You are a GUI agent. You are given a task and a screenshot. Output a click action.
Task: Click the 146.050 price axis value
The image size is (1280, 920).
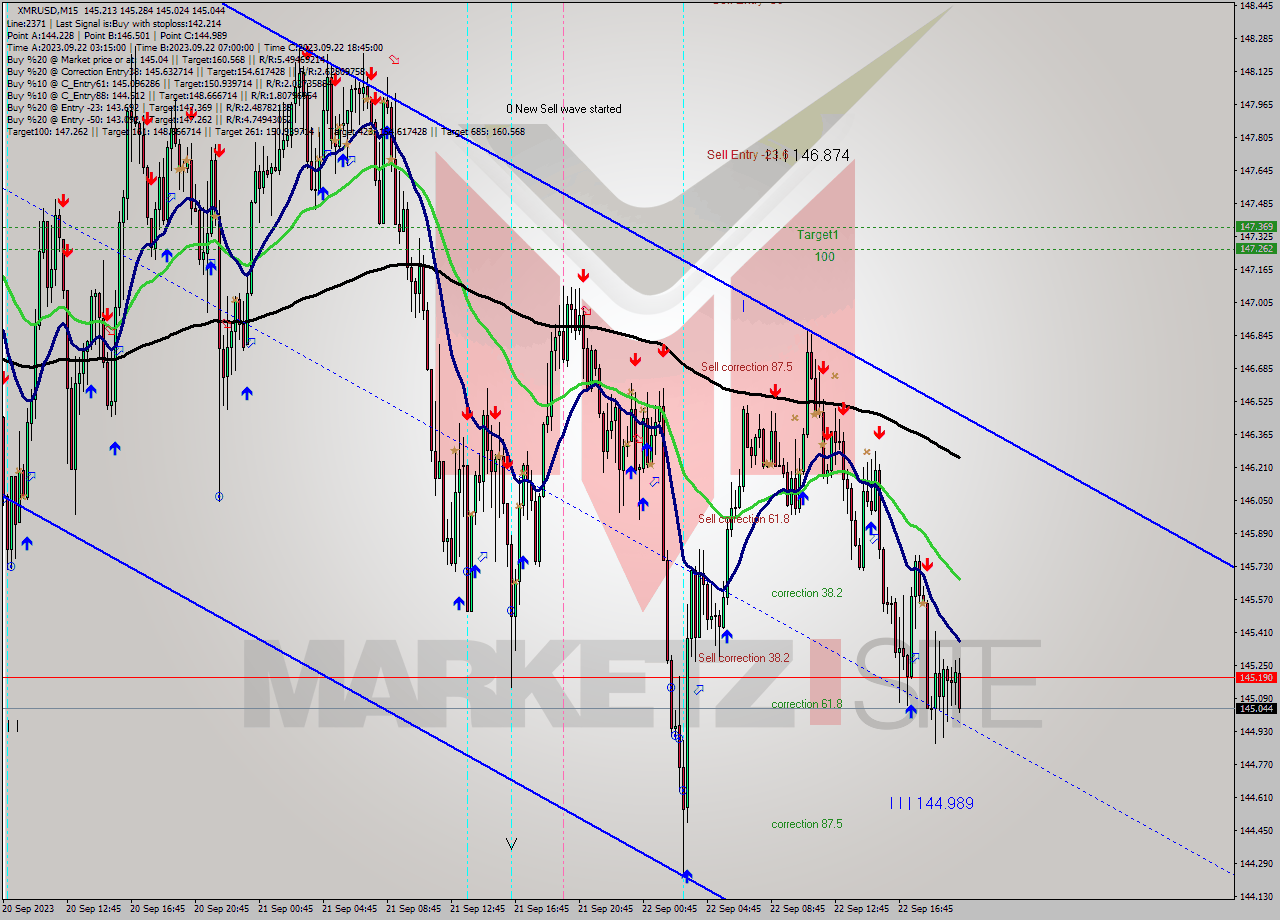(1255, 500)
